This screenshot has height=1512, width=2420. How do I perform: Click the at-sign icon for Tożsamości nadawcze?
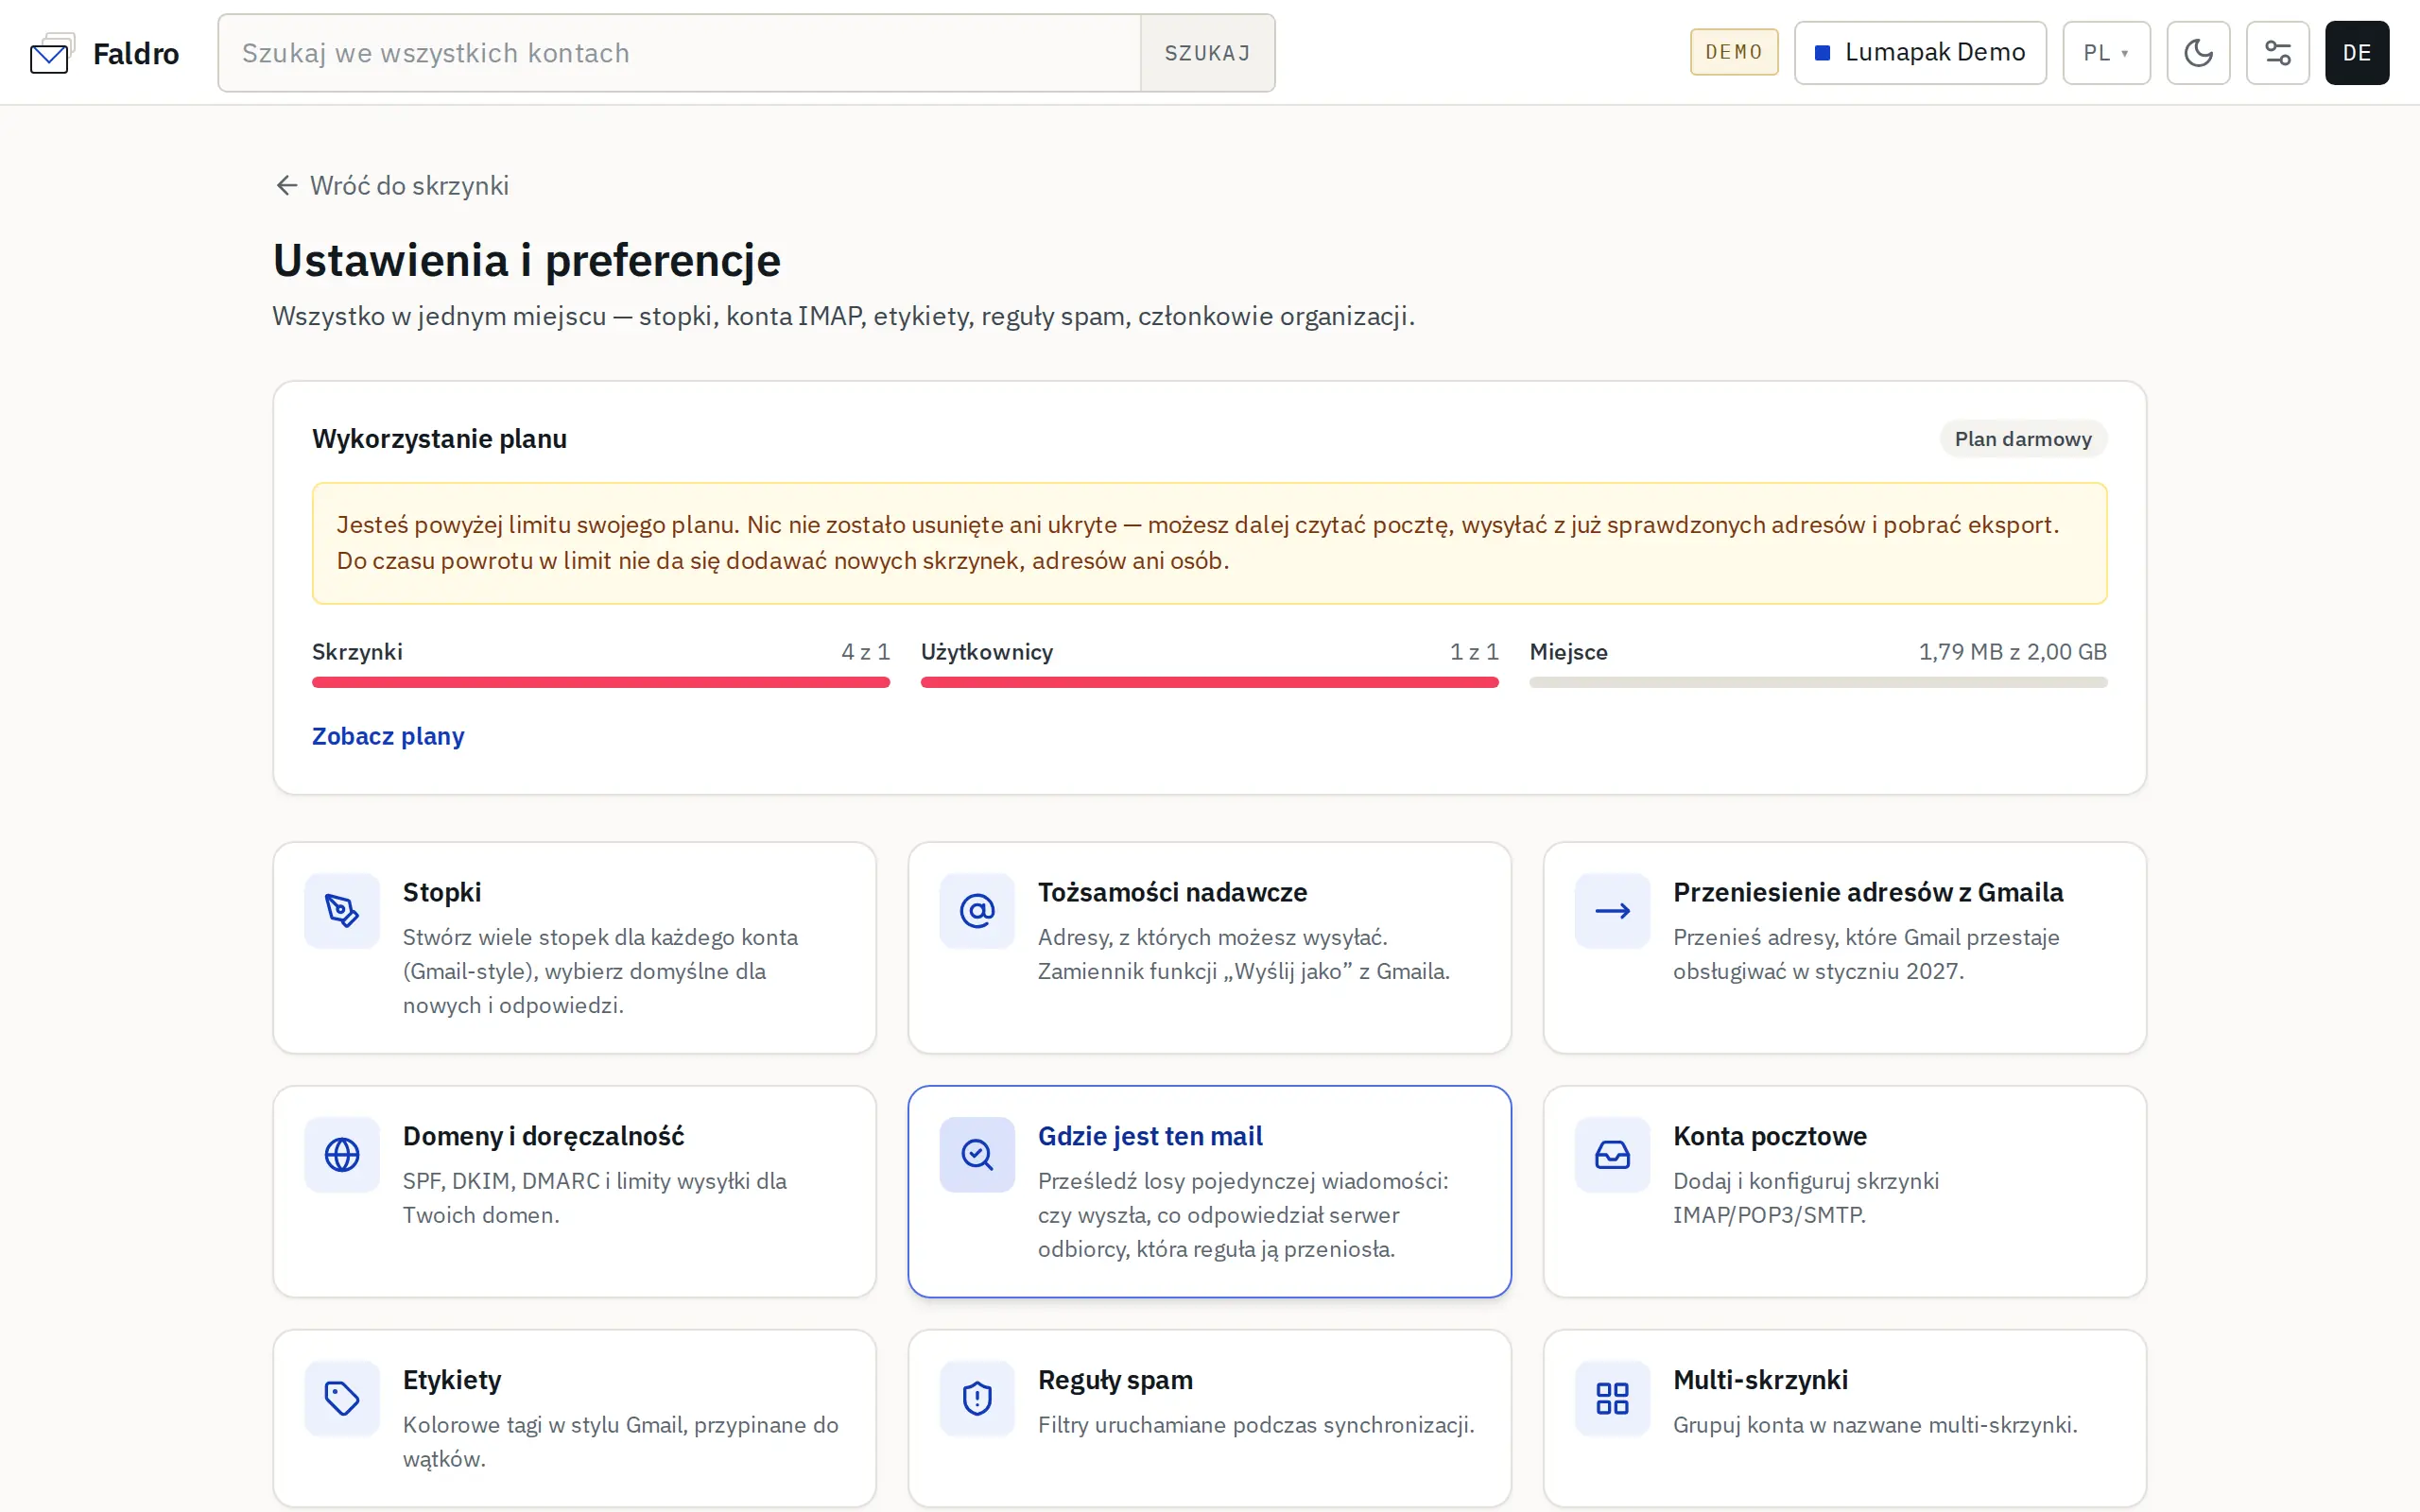(x=977, y=911)
